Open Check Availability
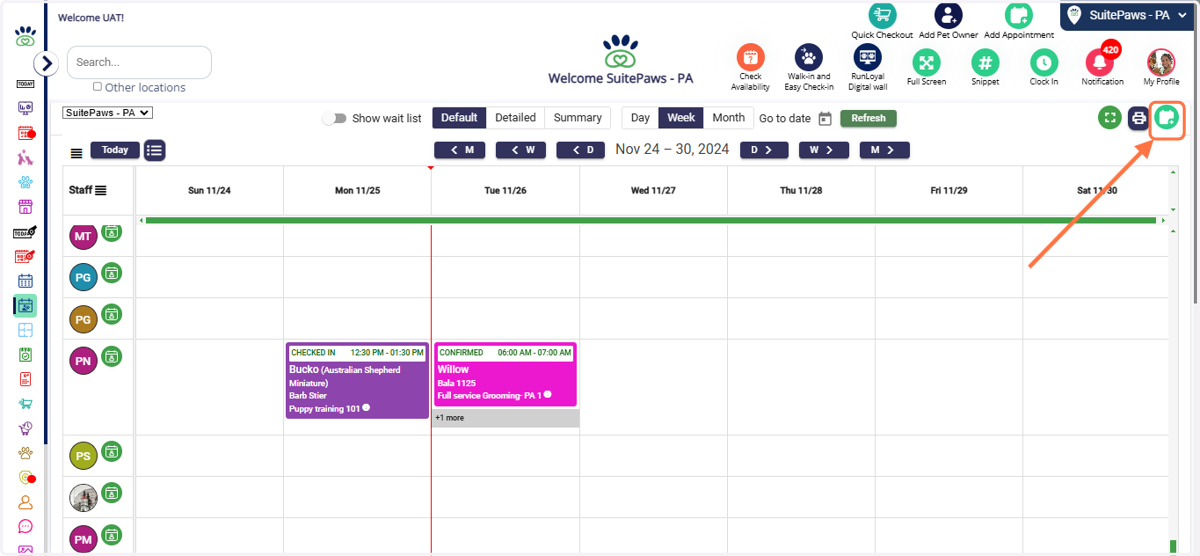This screenshot has height=556, width=1200. [750, 57]
